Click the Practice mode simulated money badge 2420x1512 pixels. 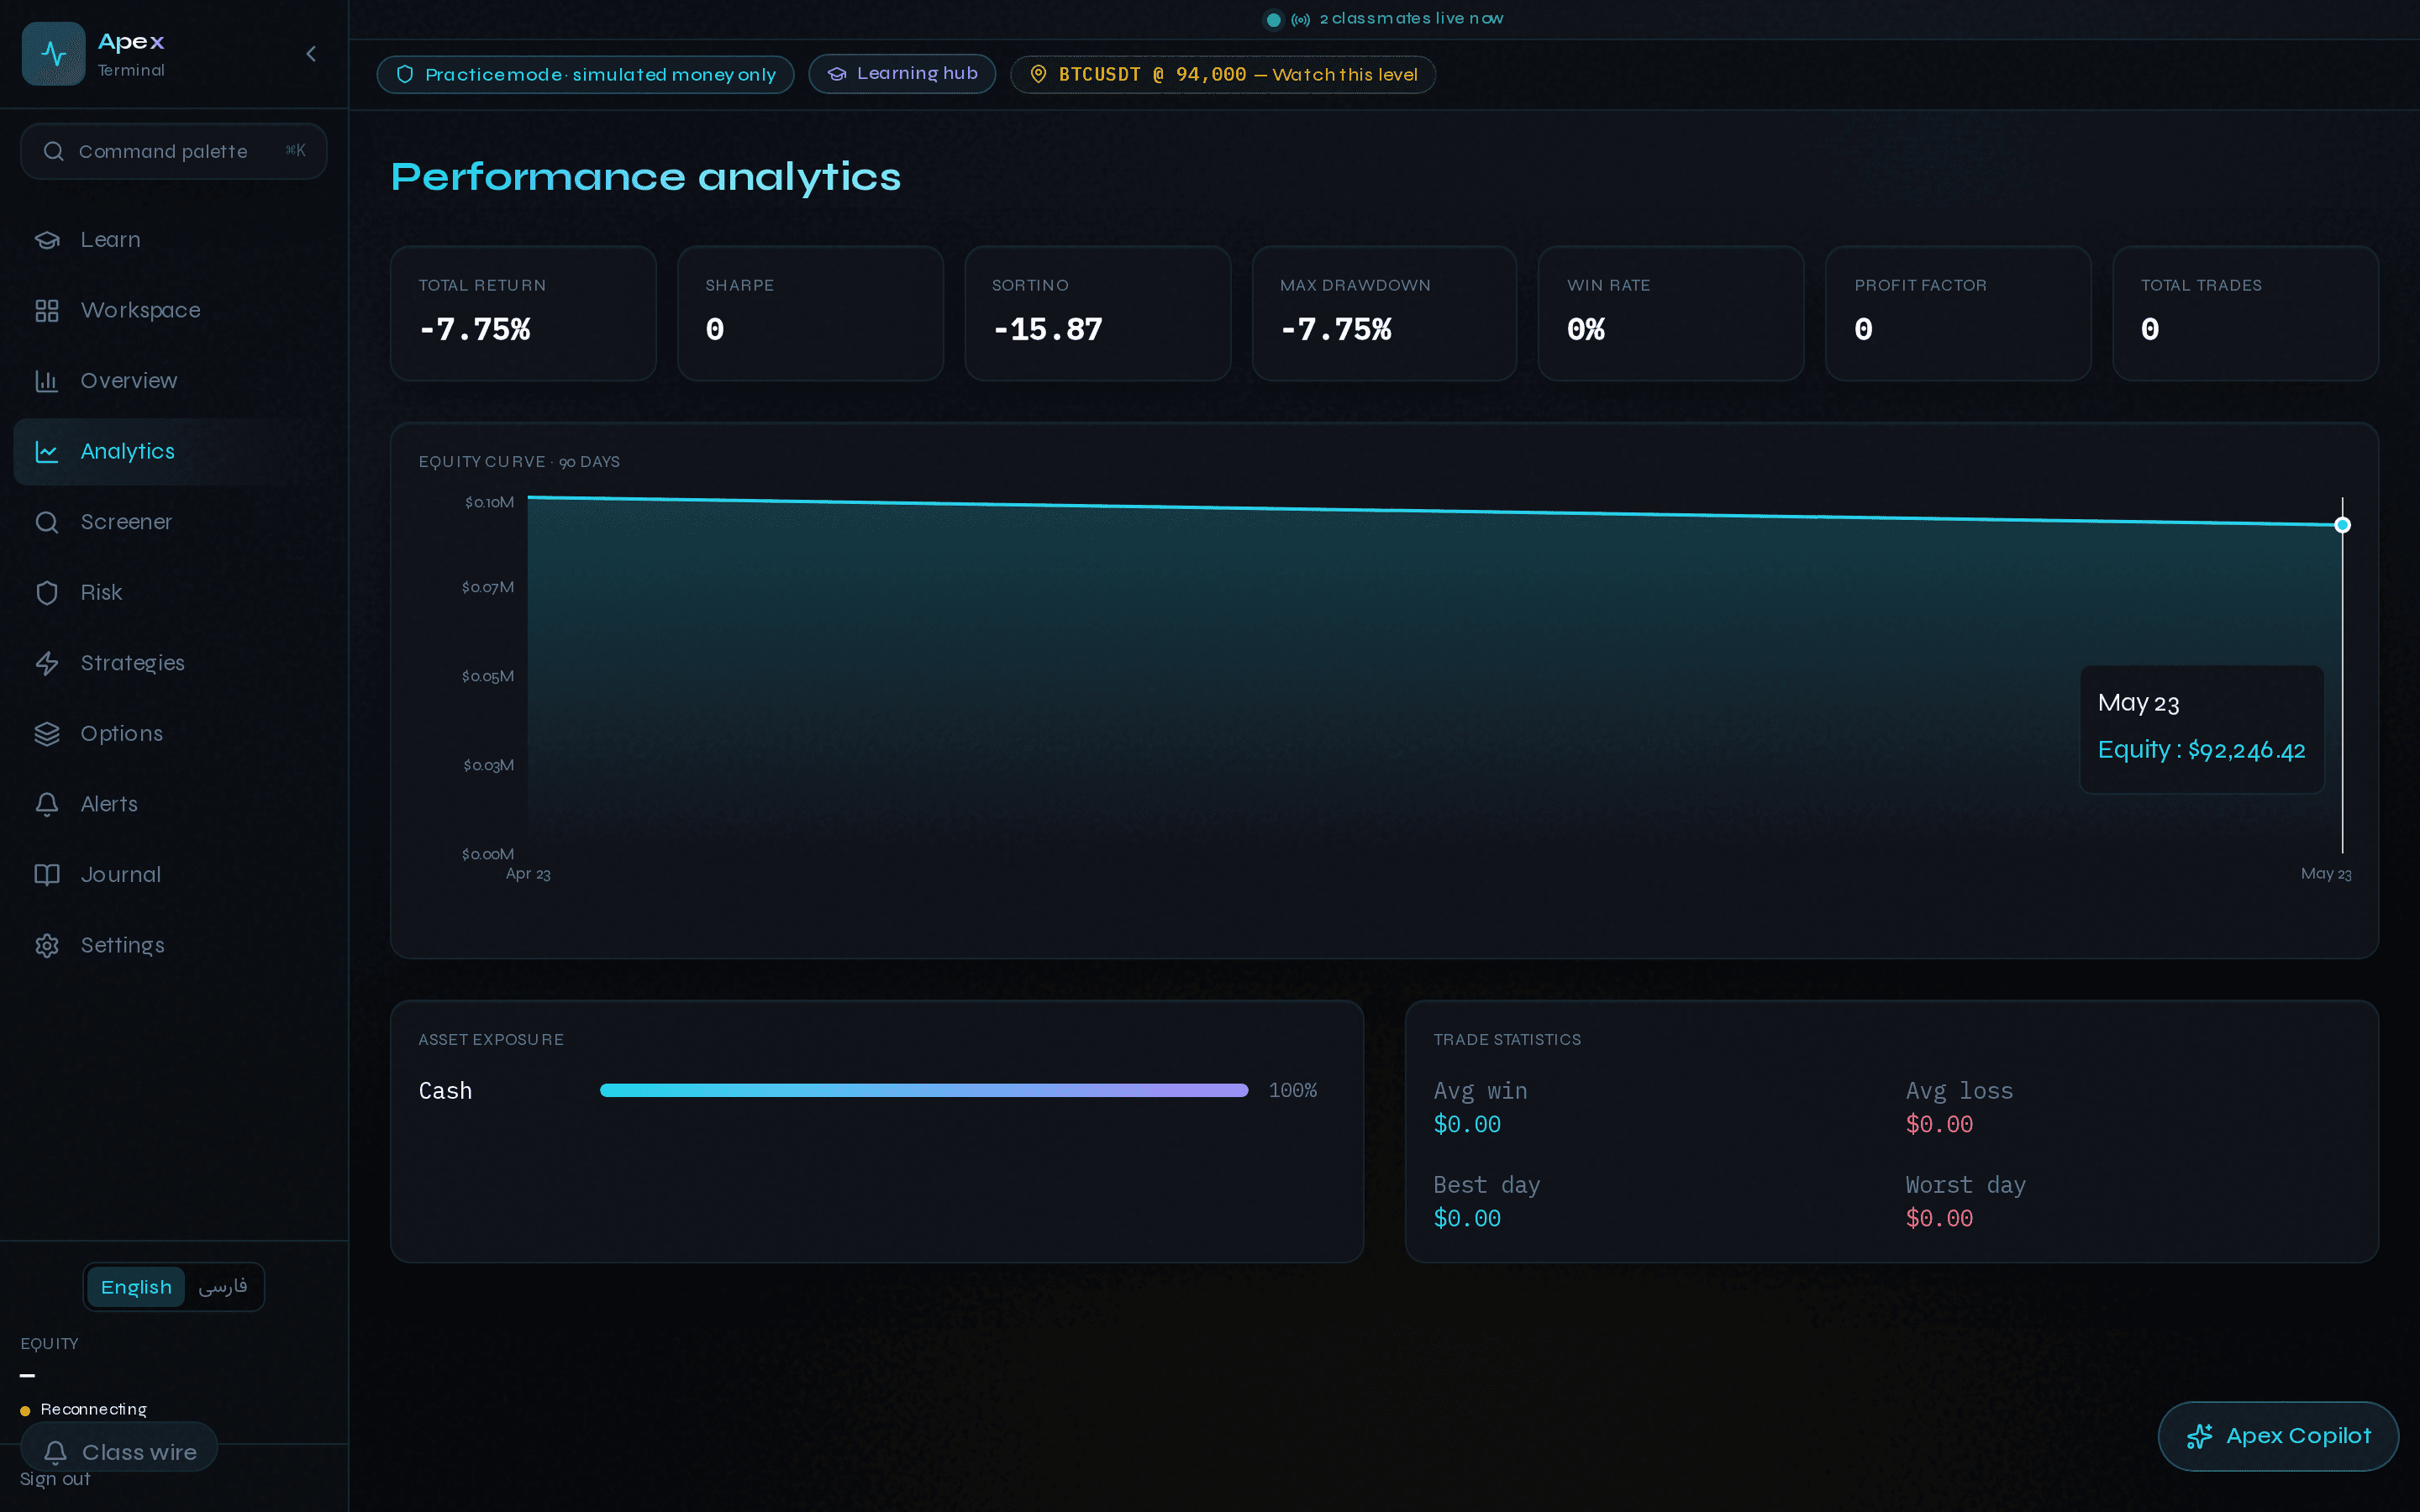pos(585,74)
